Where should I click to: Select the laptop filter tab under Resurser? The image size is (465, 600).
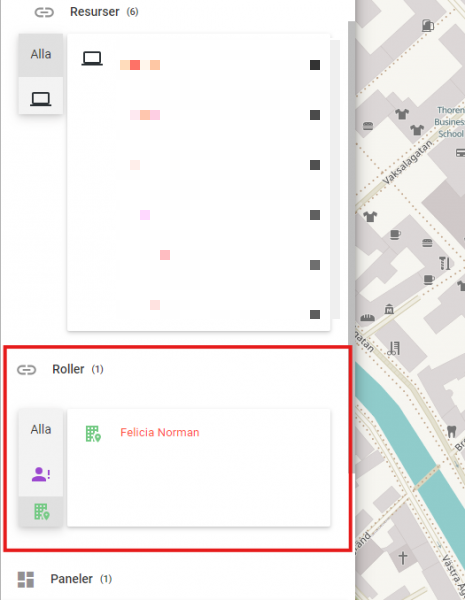(x=41, y=96)
